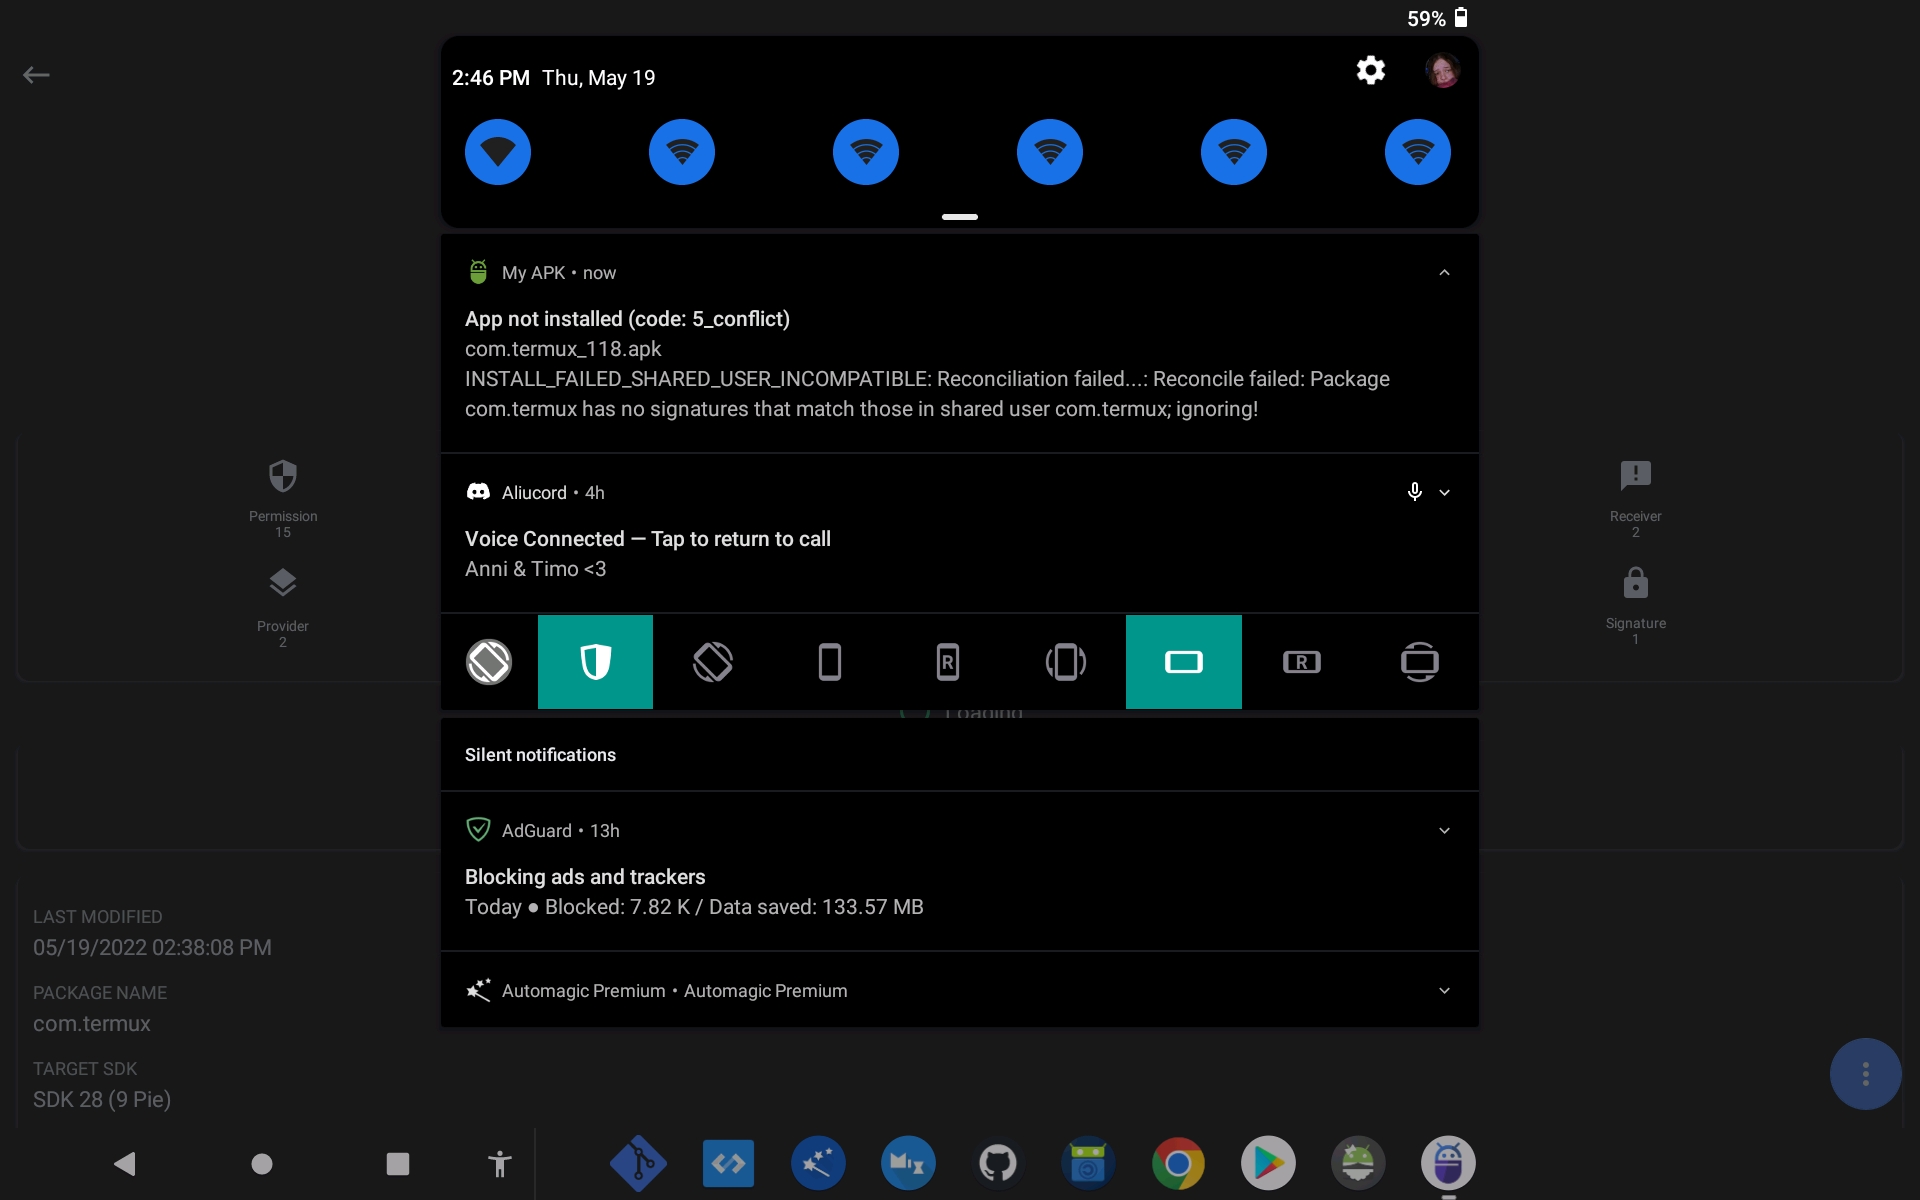Image resolution: width=1920 pixels, height=1200 pixels.
Task: Expand the AdGuard notification
Action: coord(1444,830)
